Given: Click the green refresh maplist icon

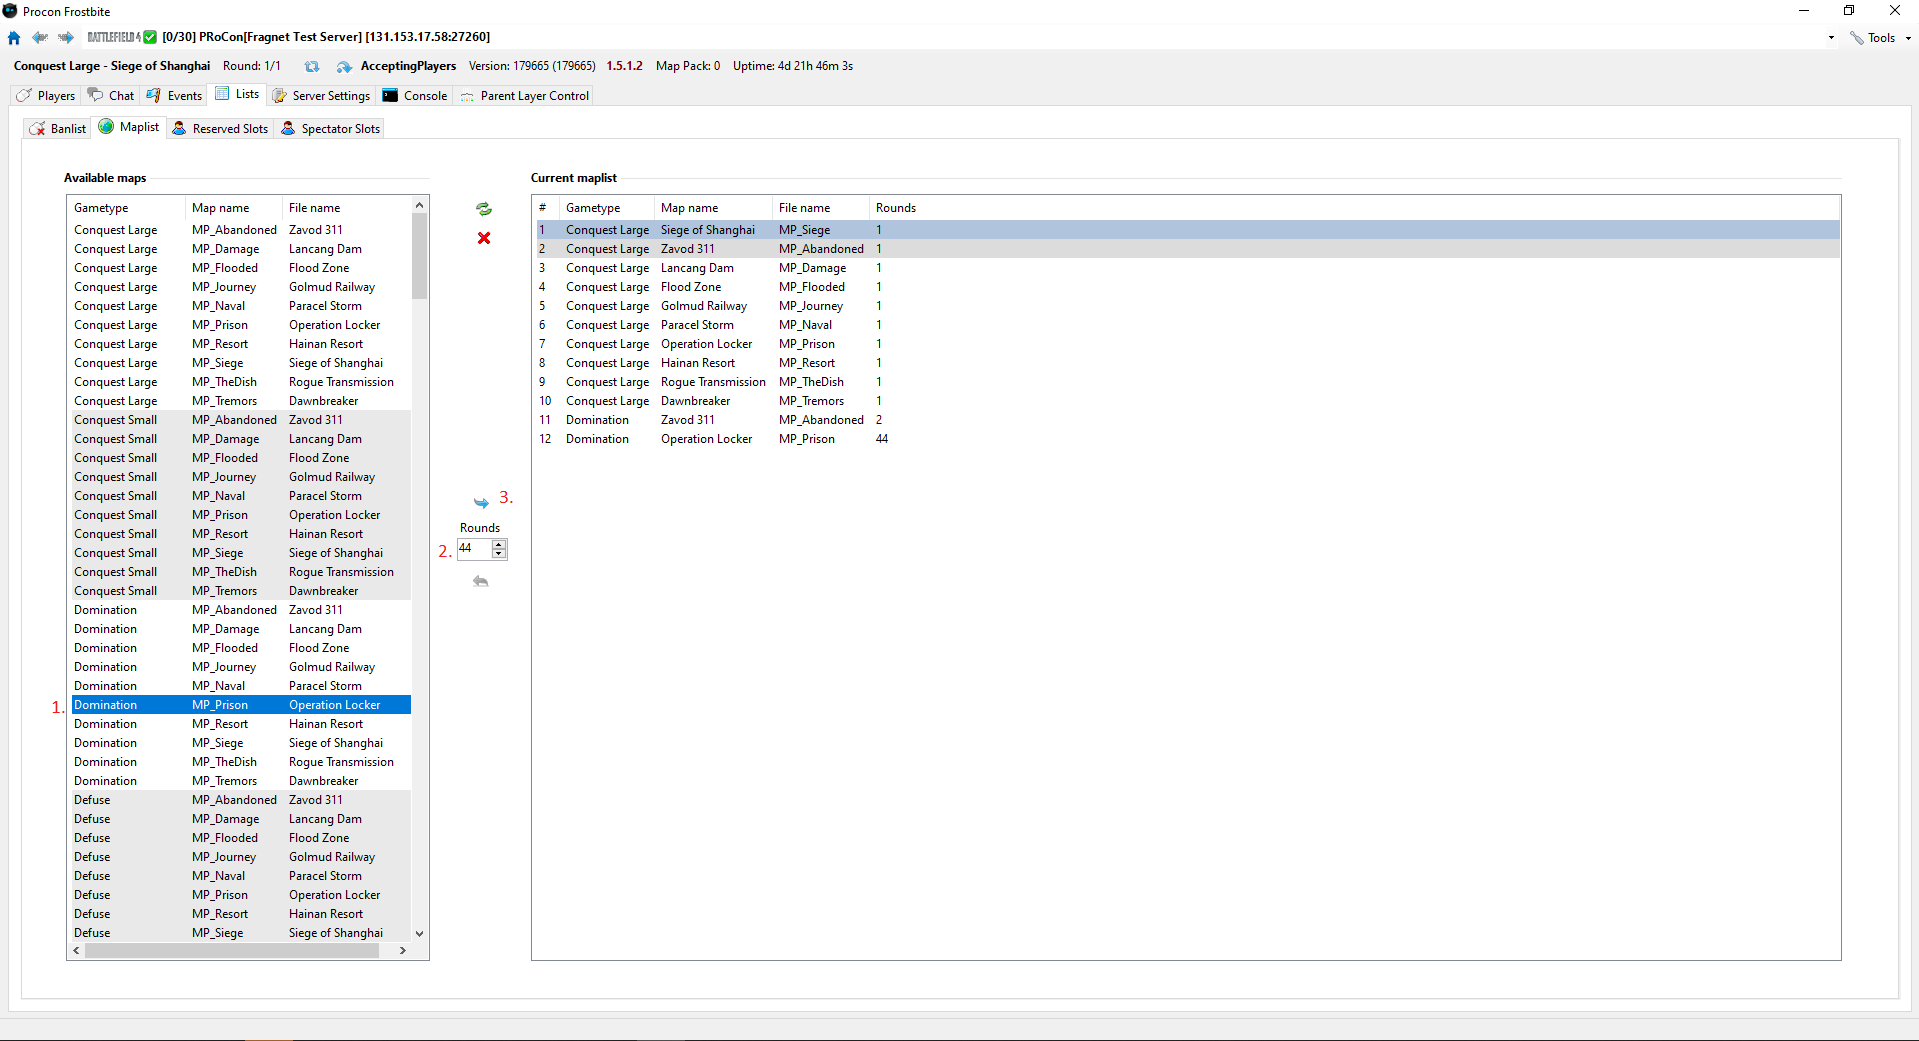Looking at the screenshot, I should (484, 209).
